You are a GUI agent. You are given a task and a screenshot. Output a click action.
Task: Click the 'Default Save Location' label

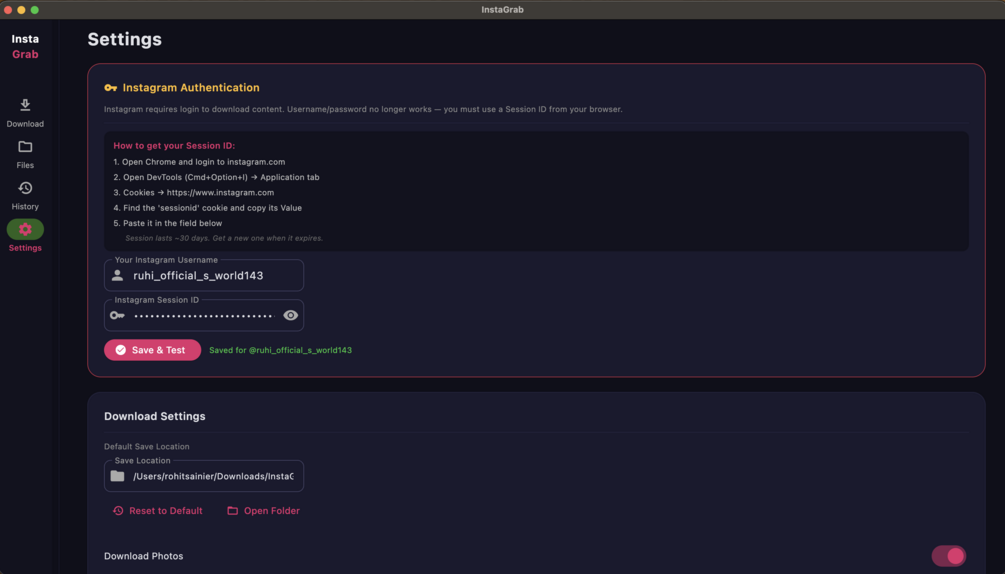coord(147,447)
